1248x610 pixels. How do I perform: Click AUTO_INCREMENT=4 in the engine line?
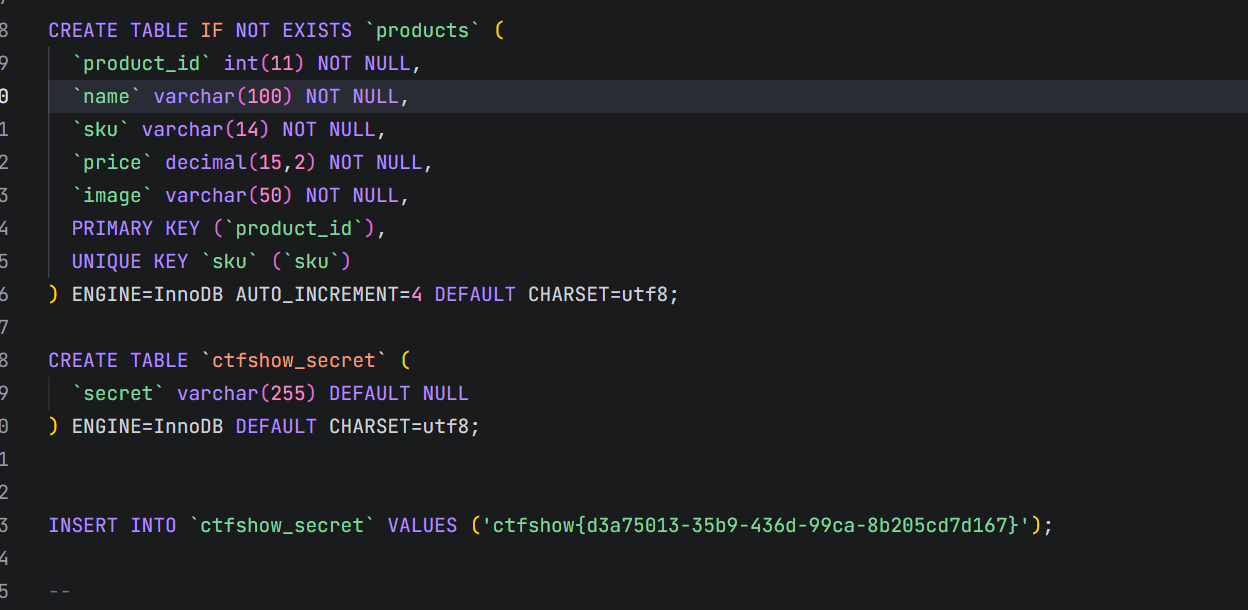329,294
